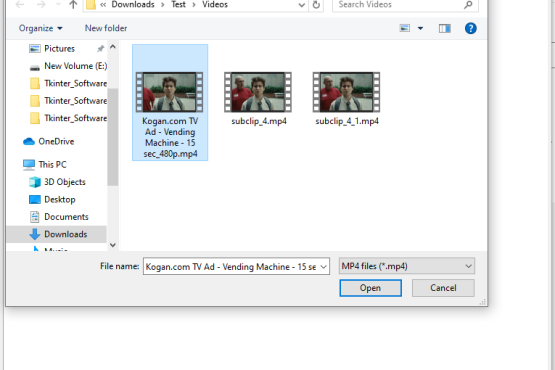Create a New folder

tap(106, 28)
